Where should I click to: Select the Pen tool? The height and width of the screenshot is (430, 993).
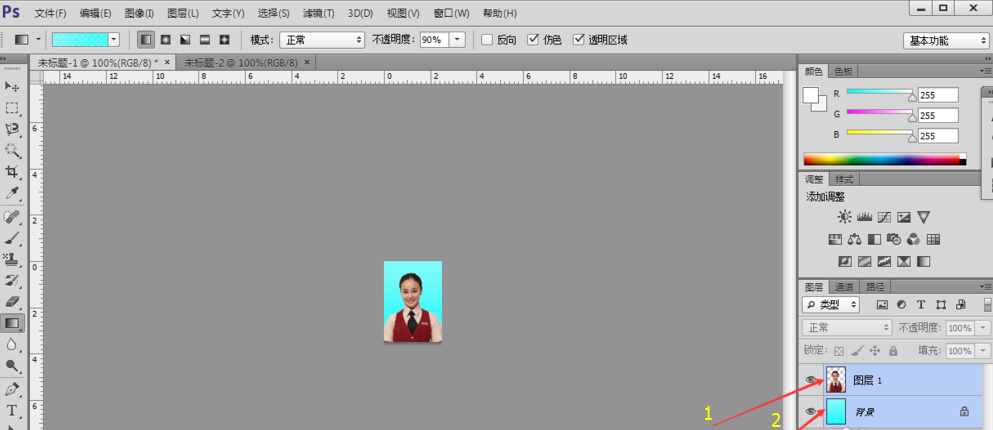point(12,388)
